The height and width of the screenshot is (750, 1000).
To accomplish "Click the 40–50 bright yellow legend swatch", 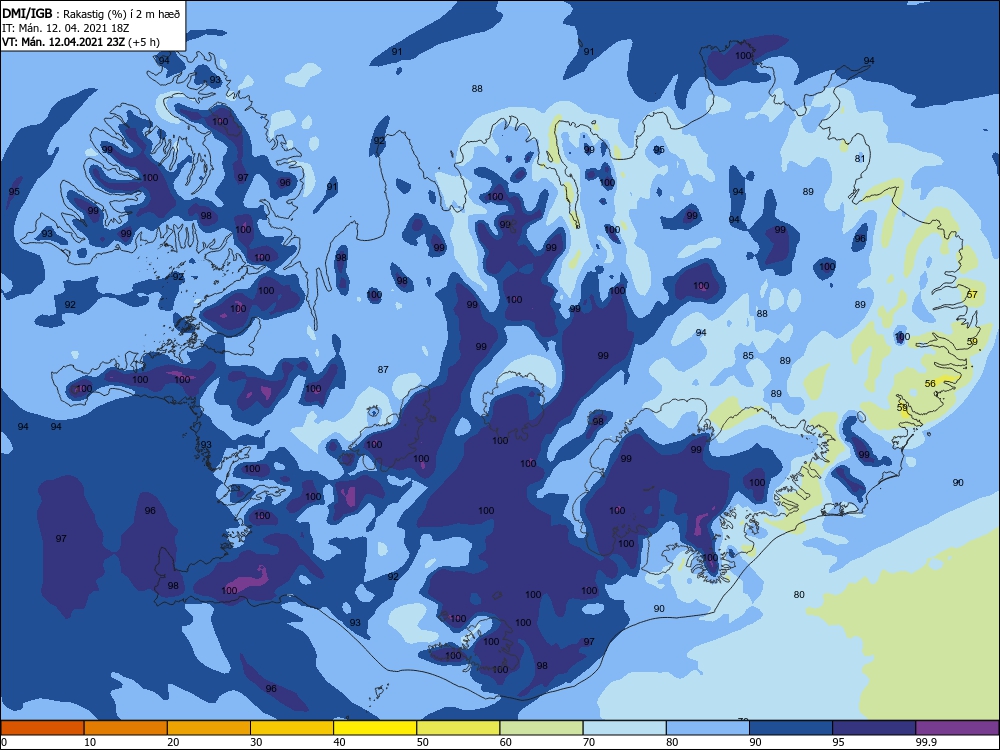I will 375,728.
